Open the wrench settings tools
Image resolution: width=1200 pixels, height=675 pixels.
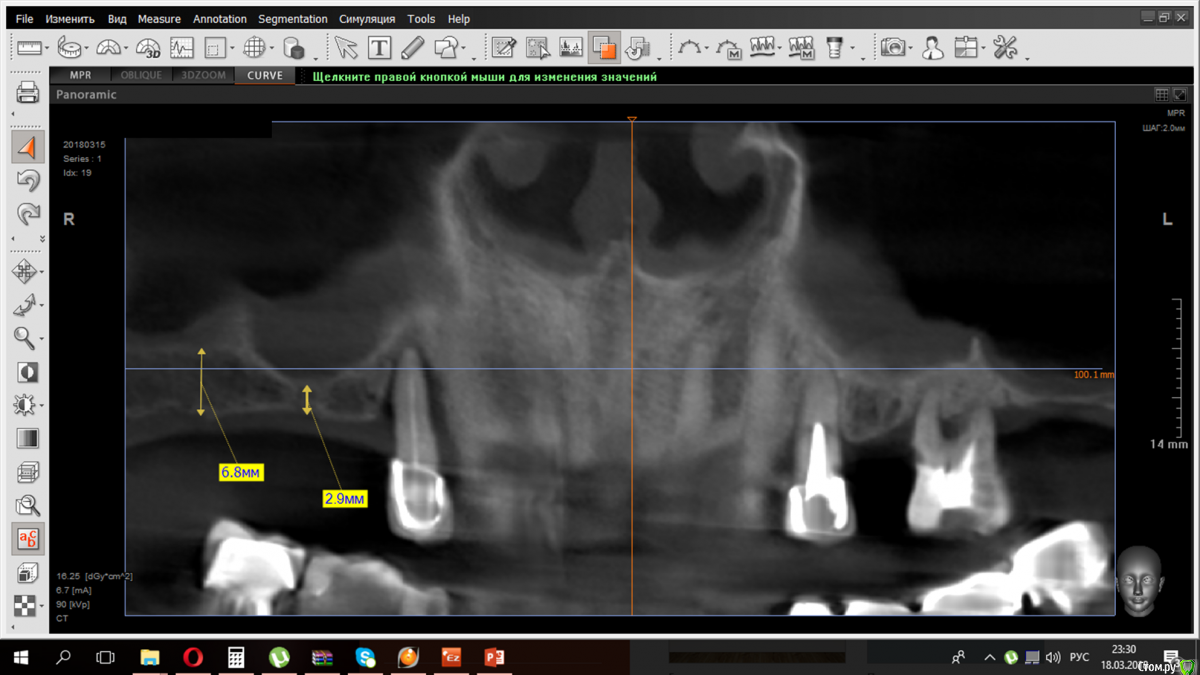pos(1004,47)
